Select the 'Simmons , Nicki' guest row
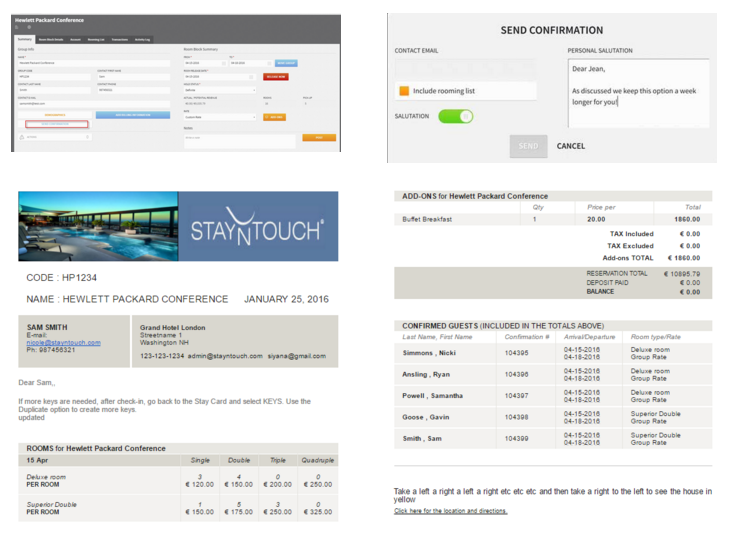 point(553,353)
